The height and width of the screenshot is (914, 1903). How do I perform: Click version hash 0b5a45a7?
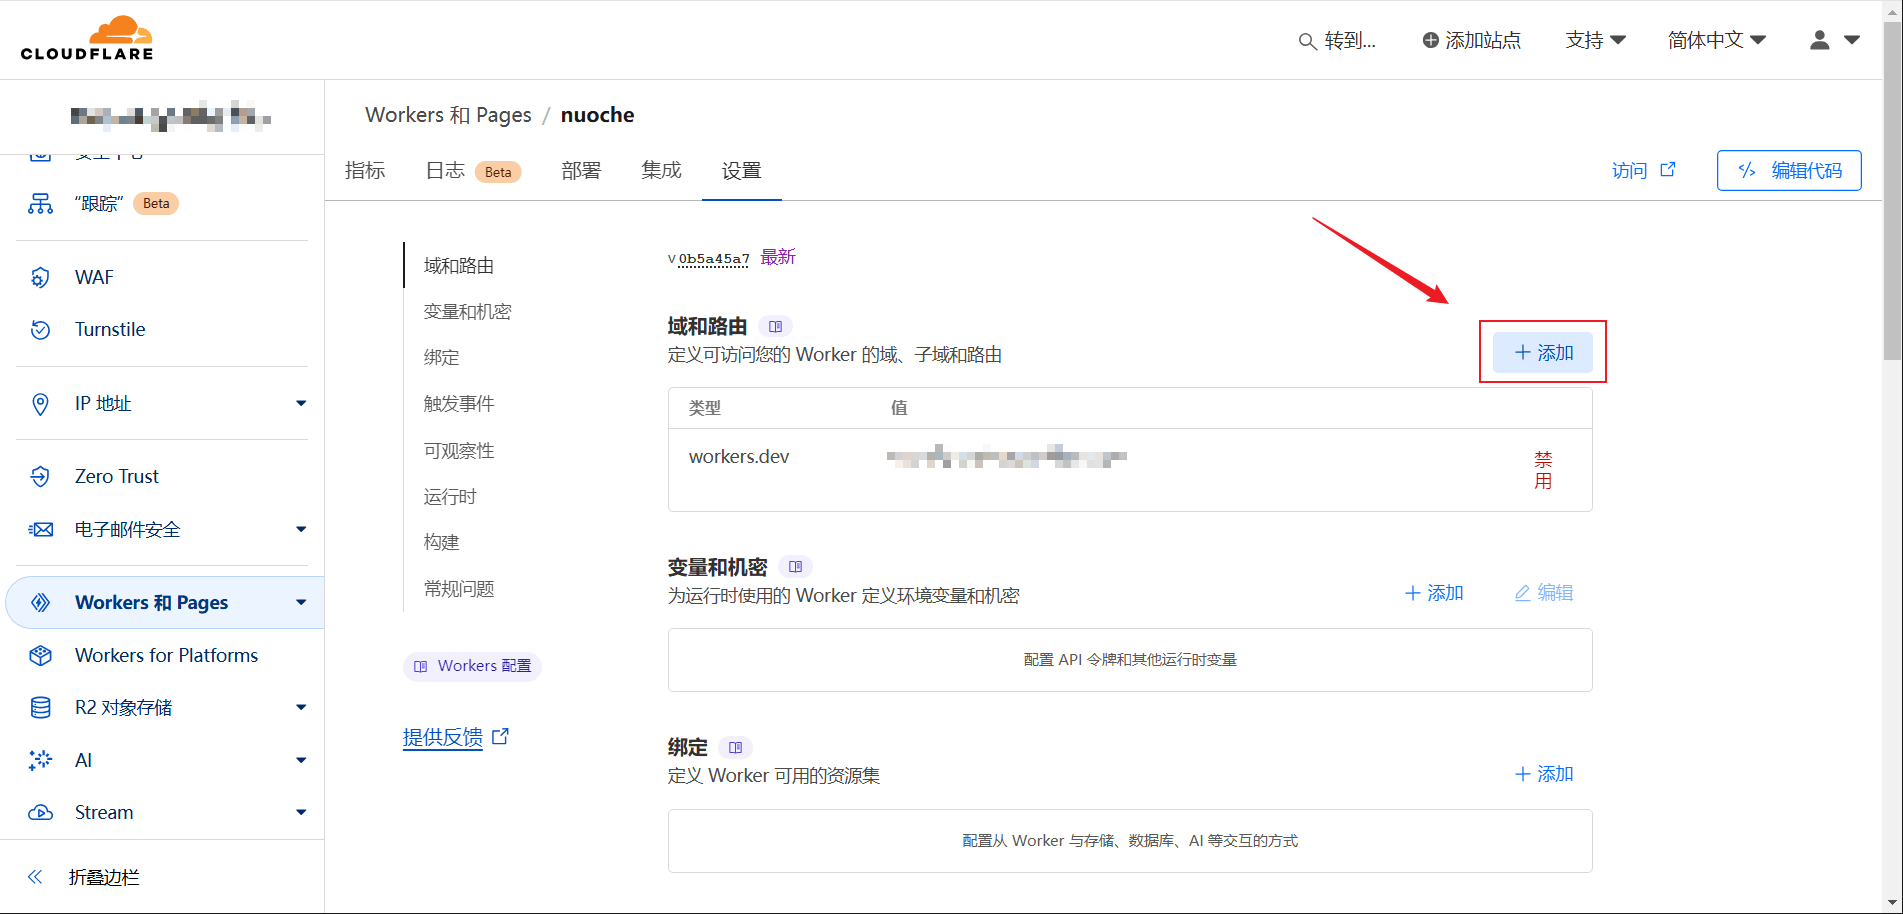tap(714, 258)
